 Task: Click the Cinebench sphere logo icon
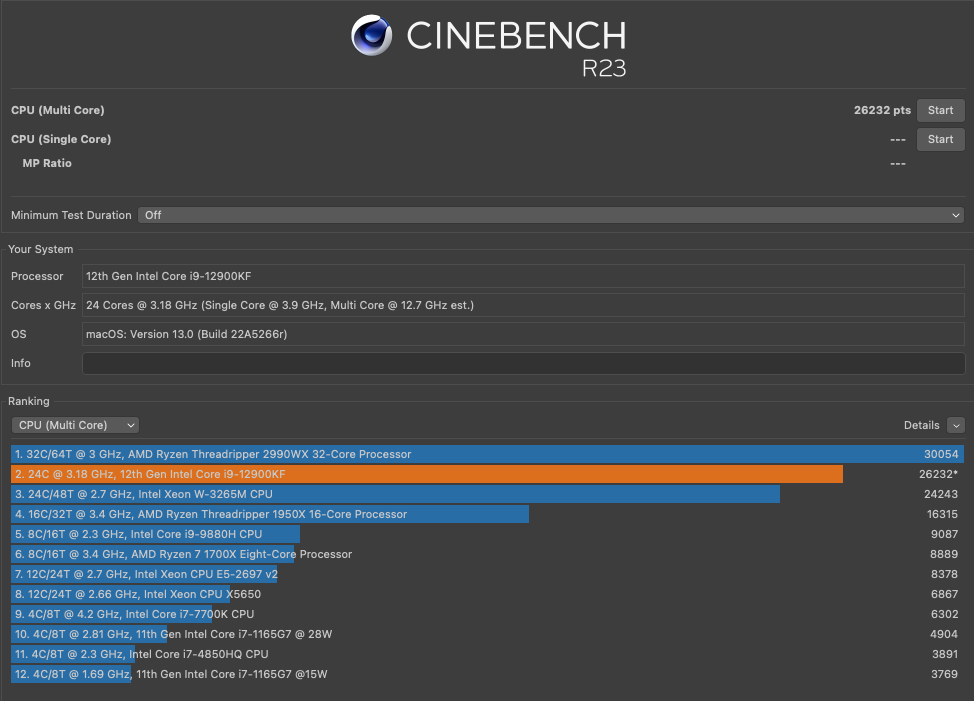pyautogui.click(x=371, y=35)
